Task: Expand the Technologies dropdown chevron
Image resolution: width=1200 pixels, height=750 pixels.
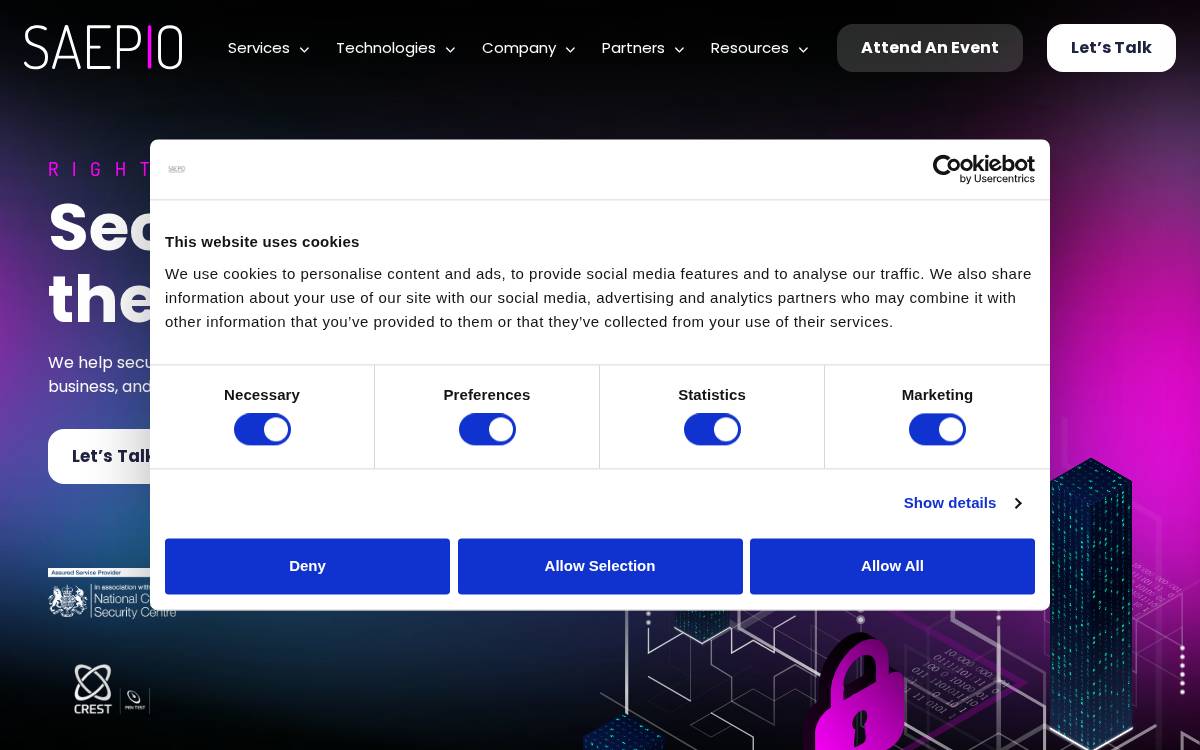Action: 450,49
